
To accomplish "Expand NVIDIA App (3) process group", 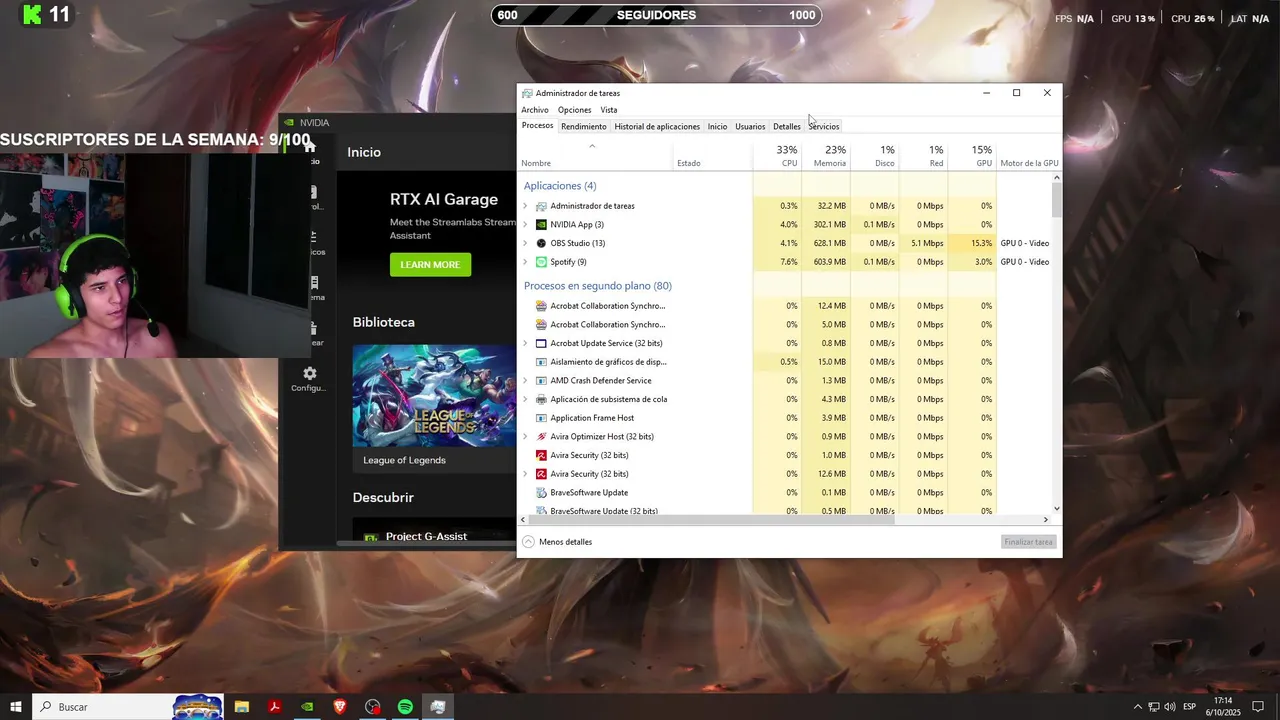I will tap(525, 225).
